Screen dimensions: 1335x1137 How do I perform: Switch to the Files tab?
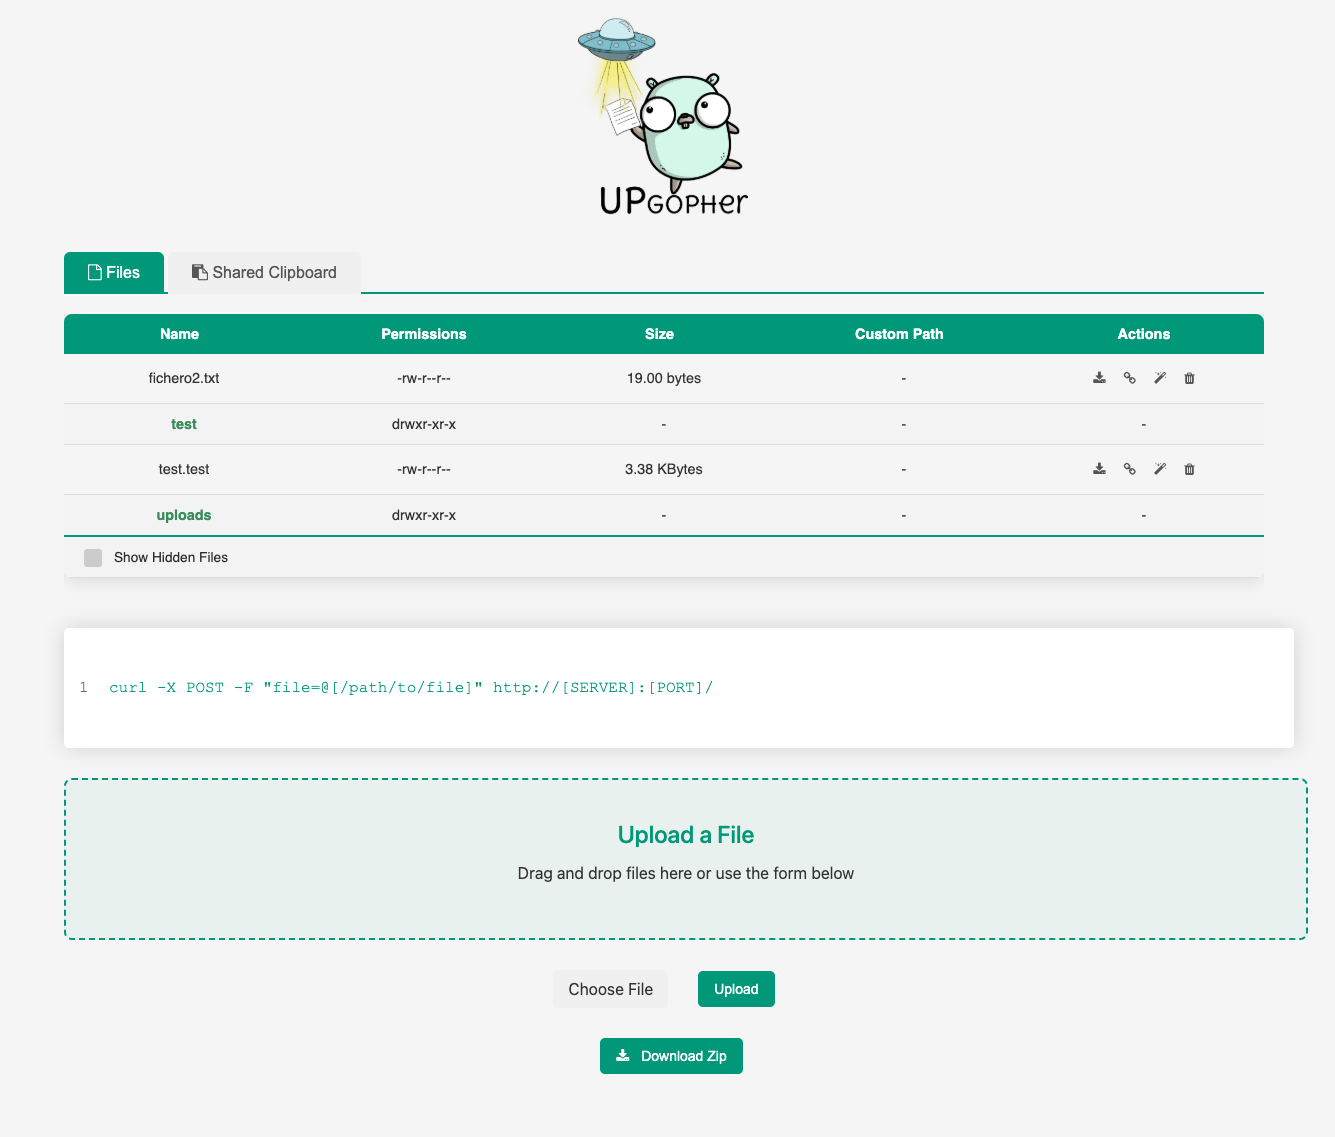tap(114, 273)
